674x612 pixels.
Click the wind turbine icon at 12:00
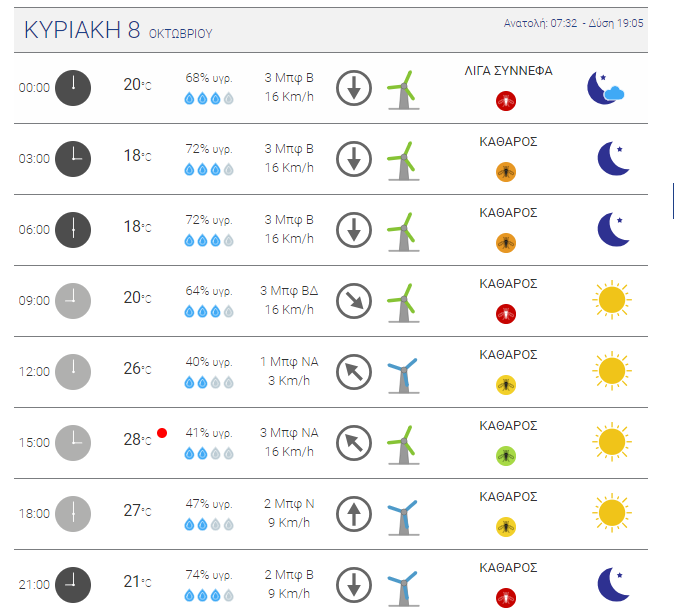(x=402, y=372)
